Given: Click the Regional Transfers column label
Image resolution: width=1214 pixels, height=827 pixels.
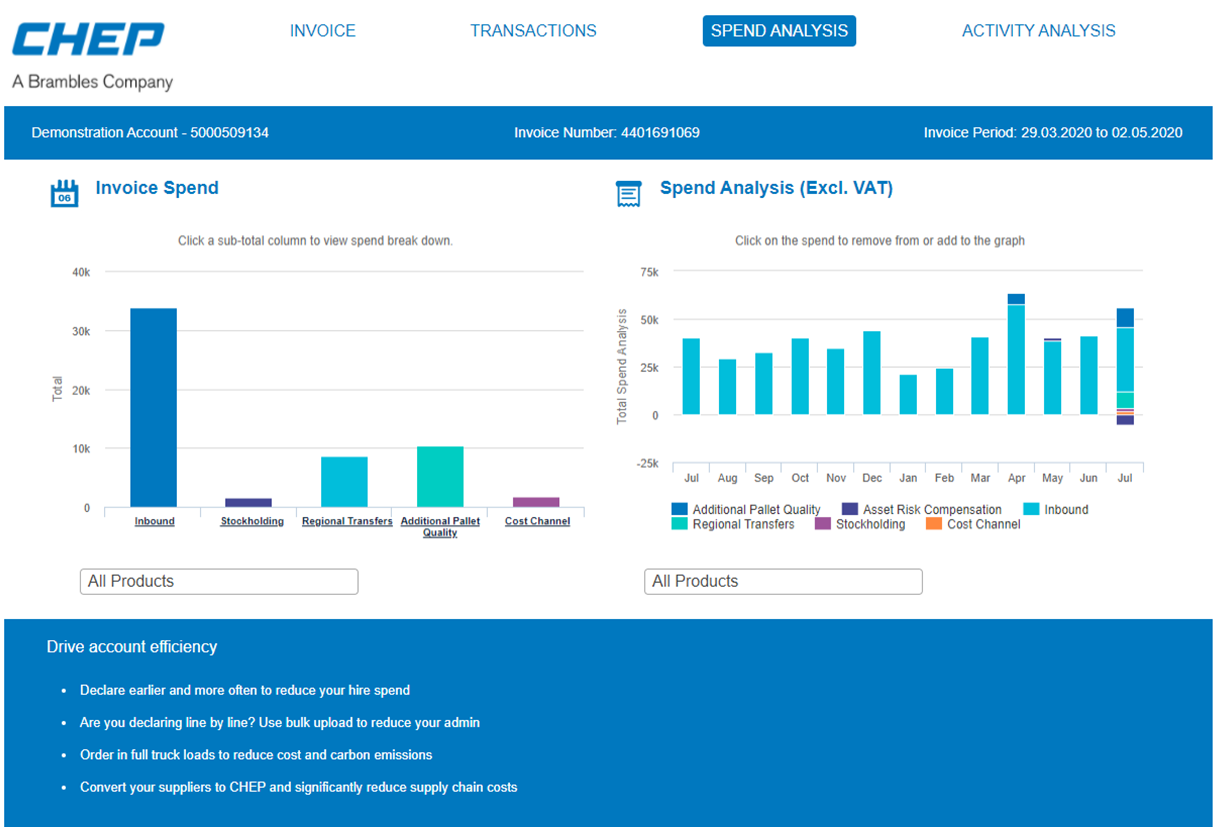Looking at the screenshot, I should (x=347, y=521).
